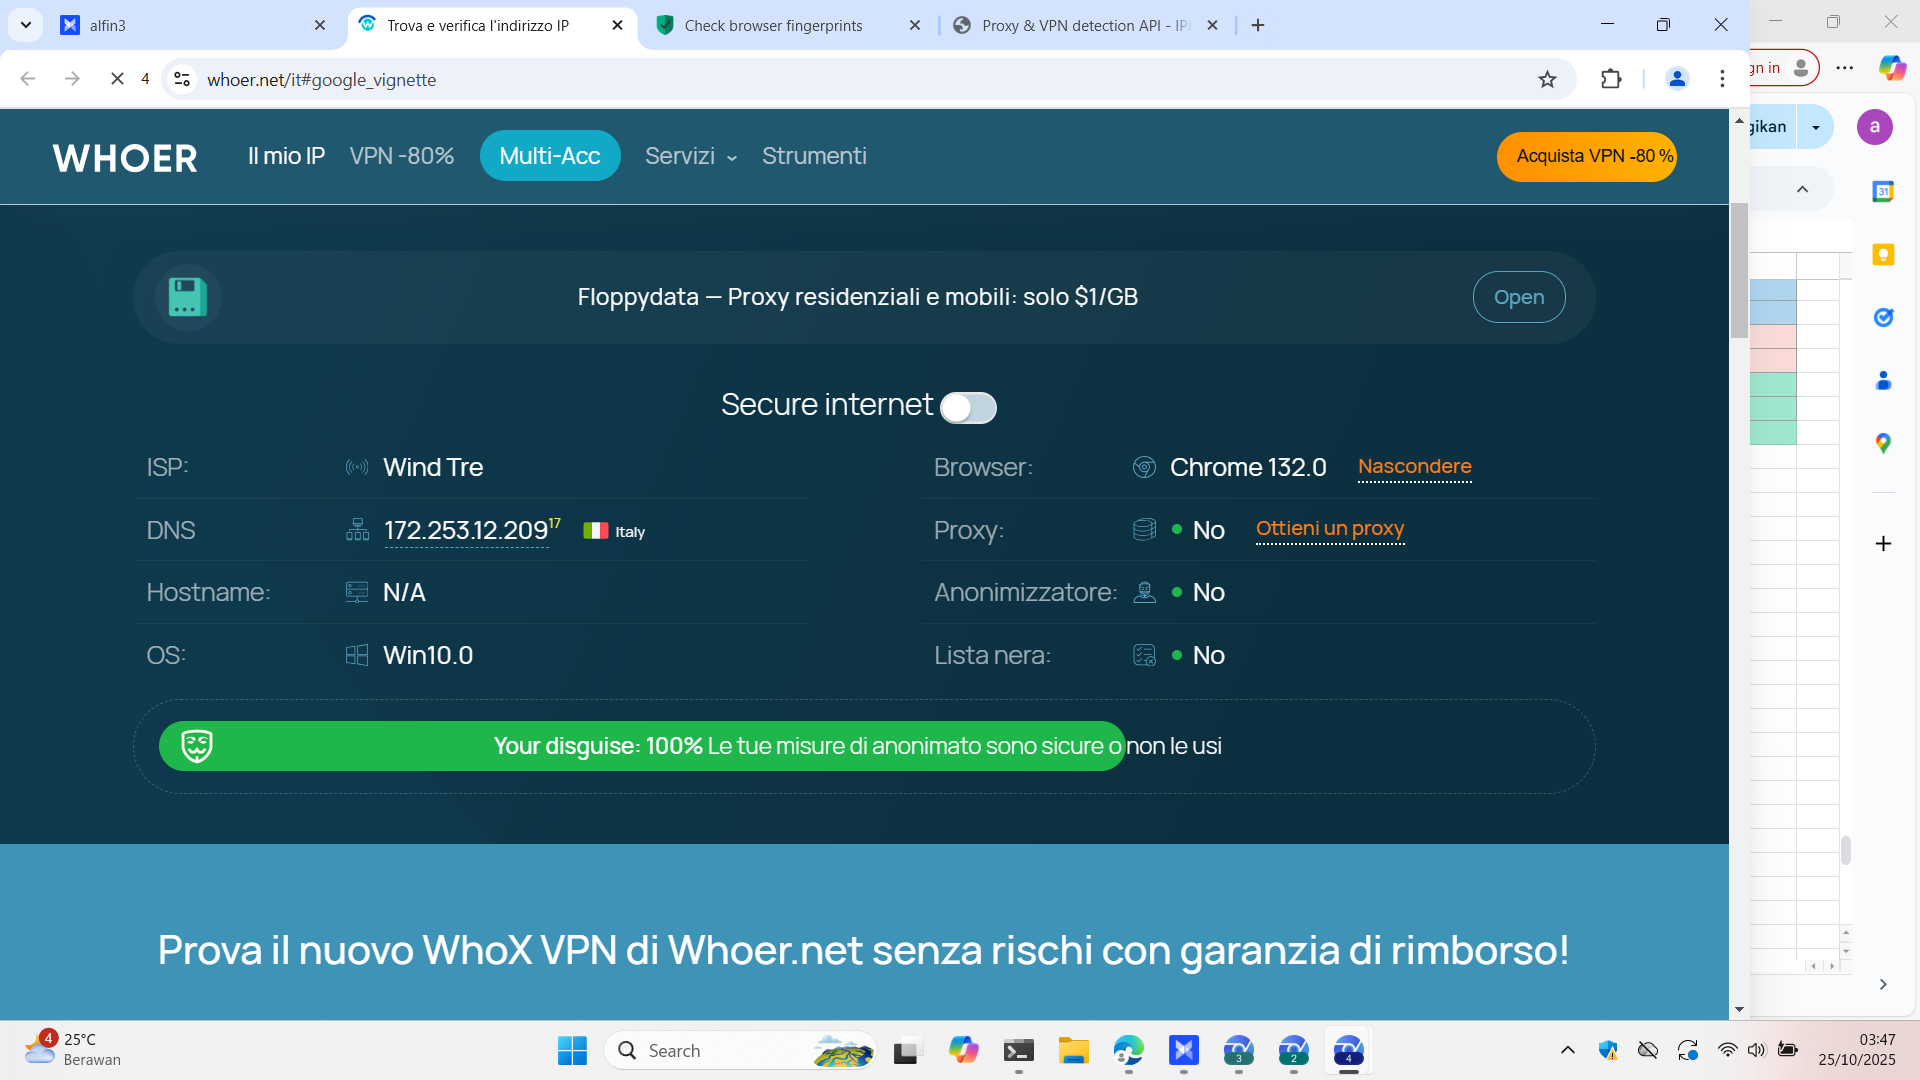
Task: Open Google Maps in the side panel
Action: [1883, 443]
